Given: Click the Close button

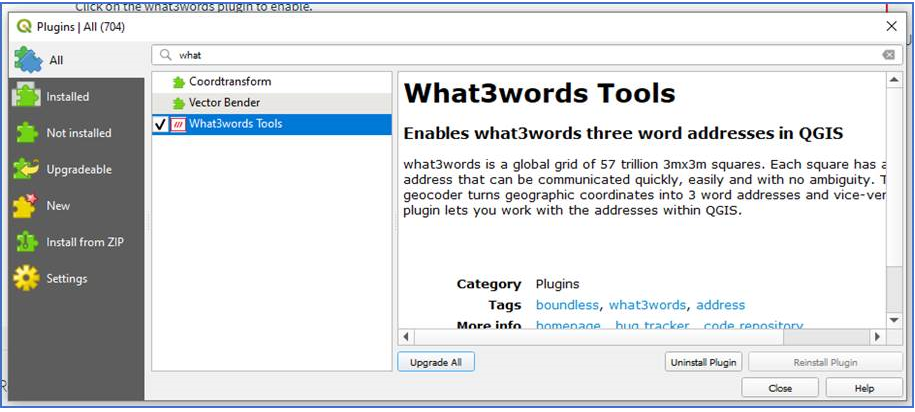Looking at the screenshot, I should pos(780,388).
